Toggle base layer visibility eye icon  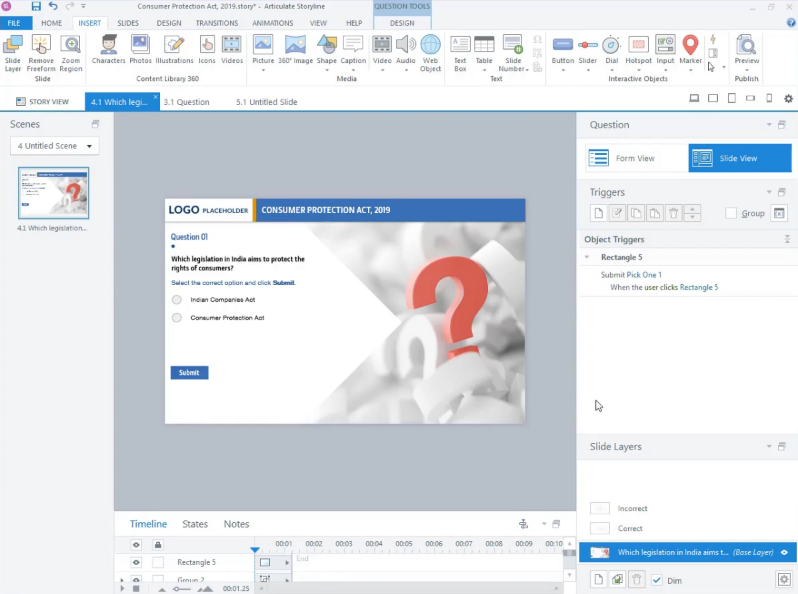click(x=784, y=552)
